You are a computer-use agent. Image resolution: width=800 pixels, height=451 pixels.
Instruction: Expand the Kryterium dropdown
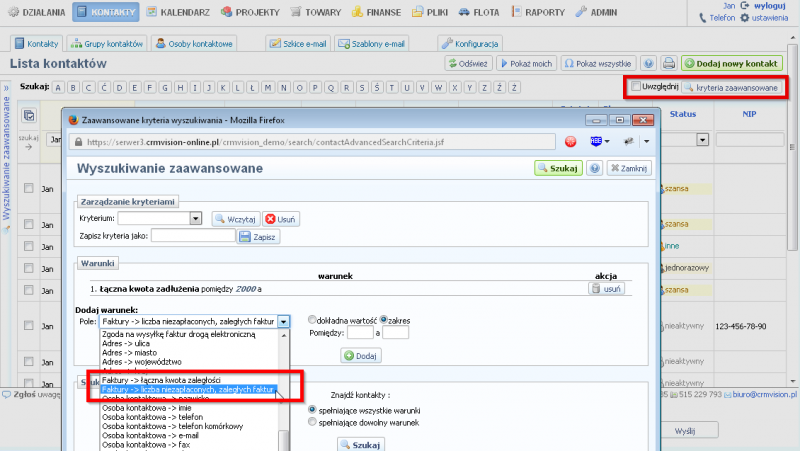pyautogui.click(x=196, y=218)
